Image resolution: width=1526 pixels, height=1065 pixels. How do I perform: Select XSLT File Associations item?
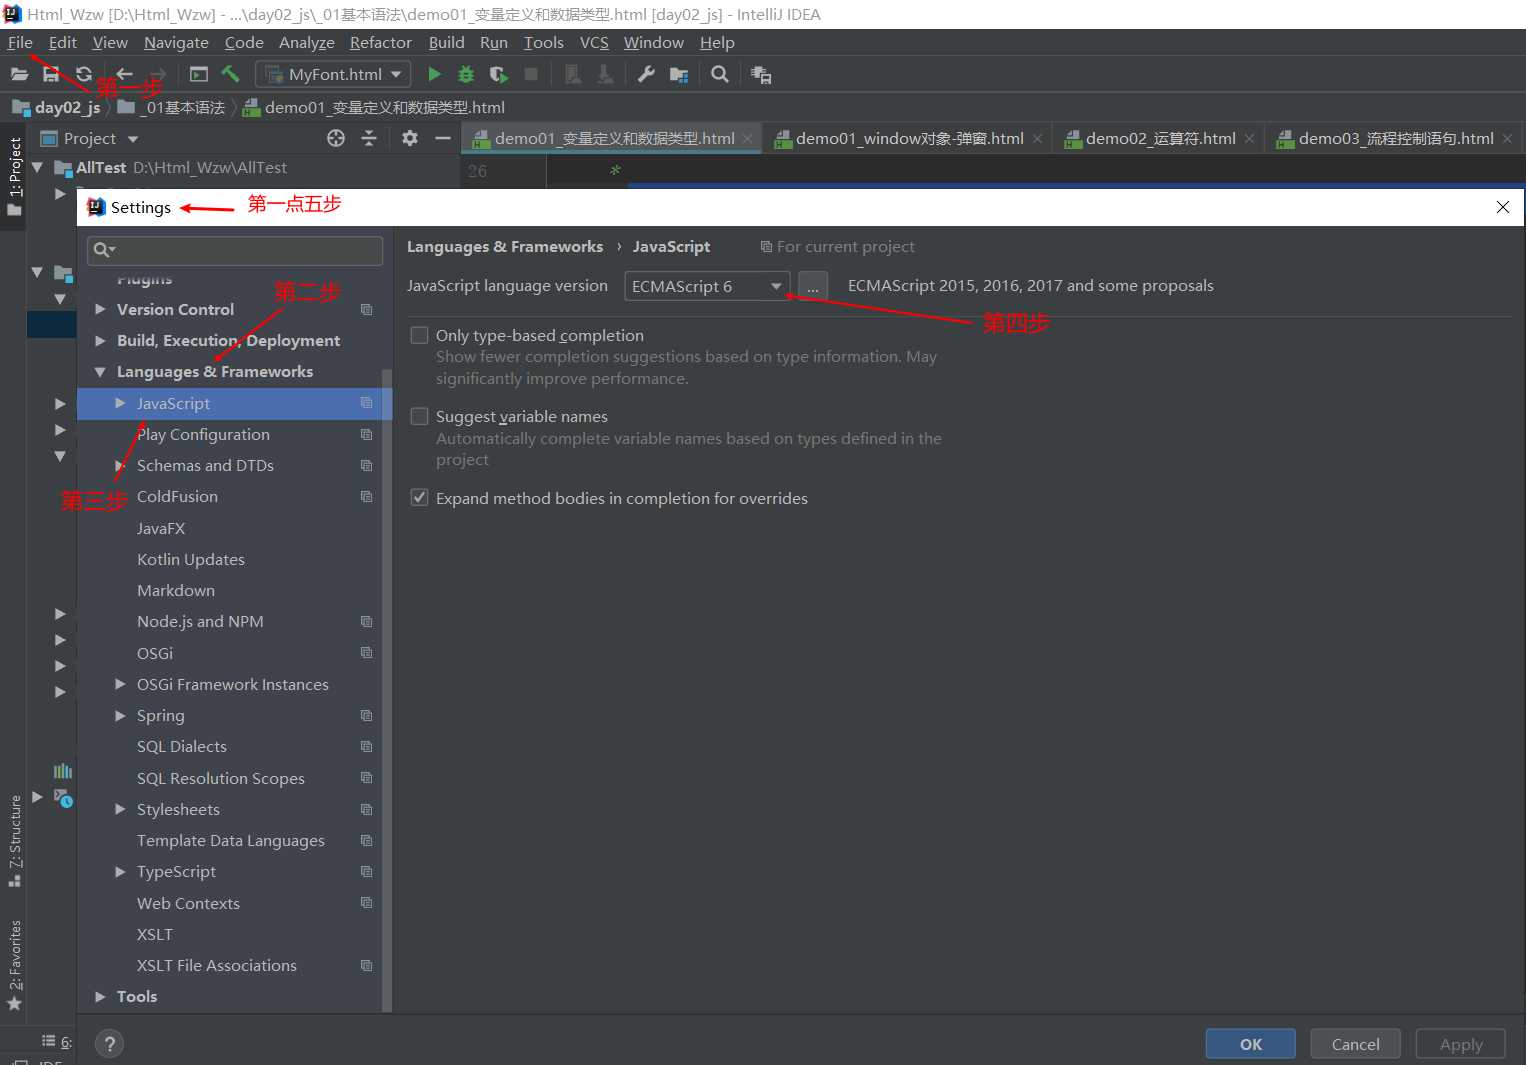click(217, 966)
